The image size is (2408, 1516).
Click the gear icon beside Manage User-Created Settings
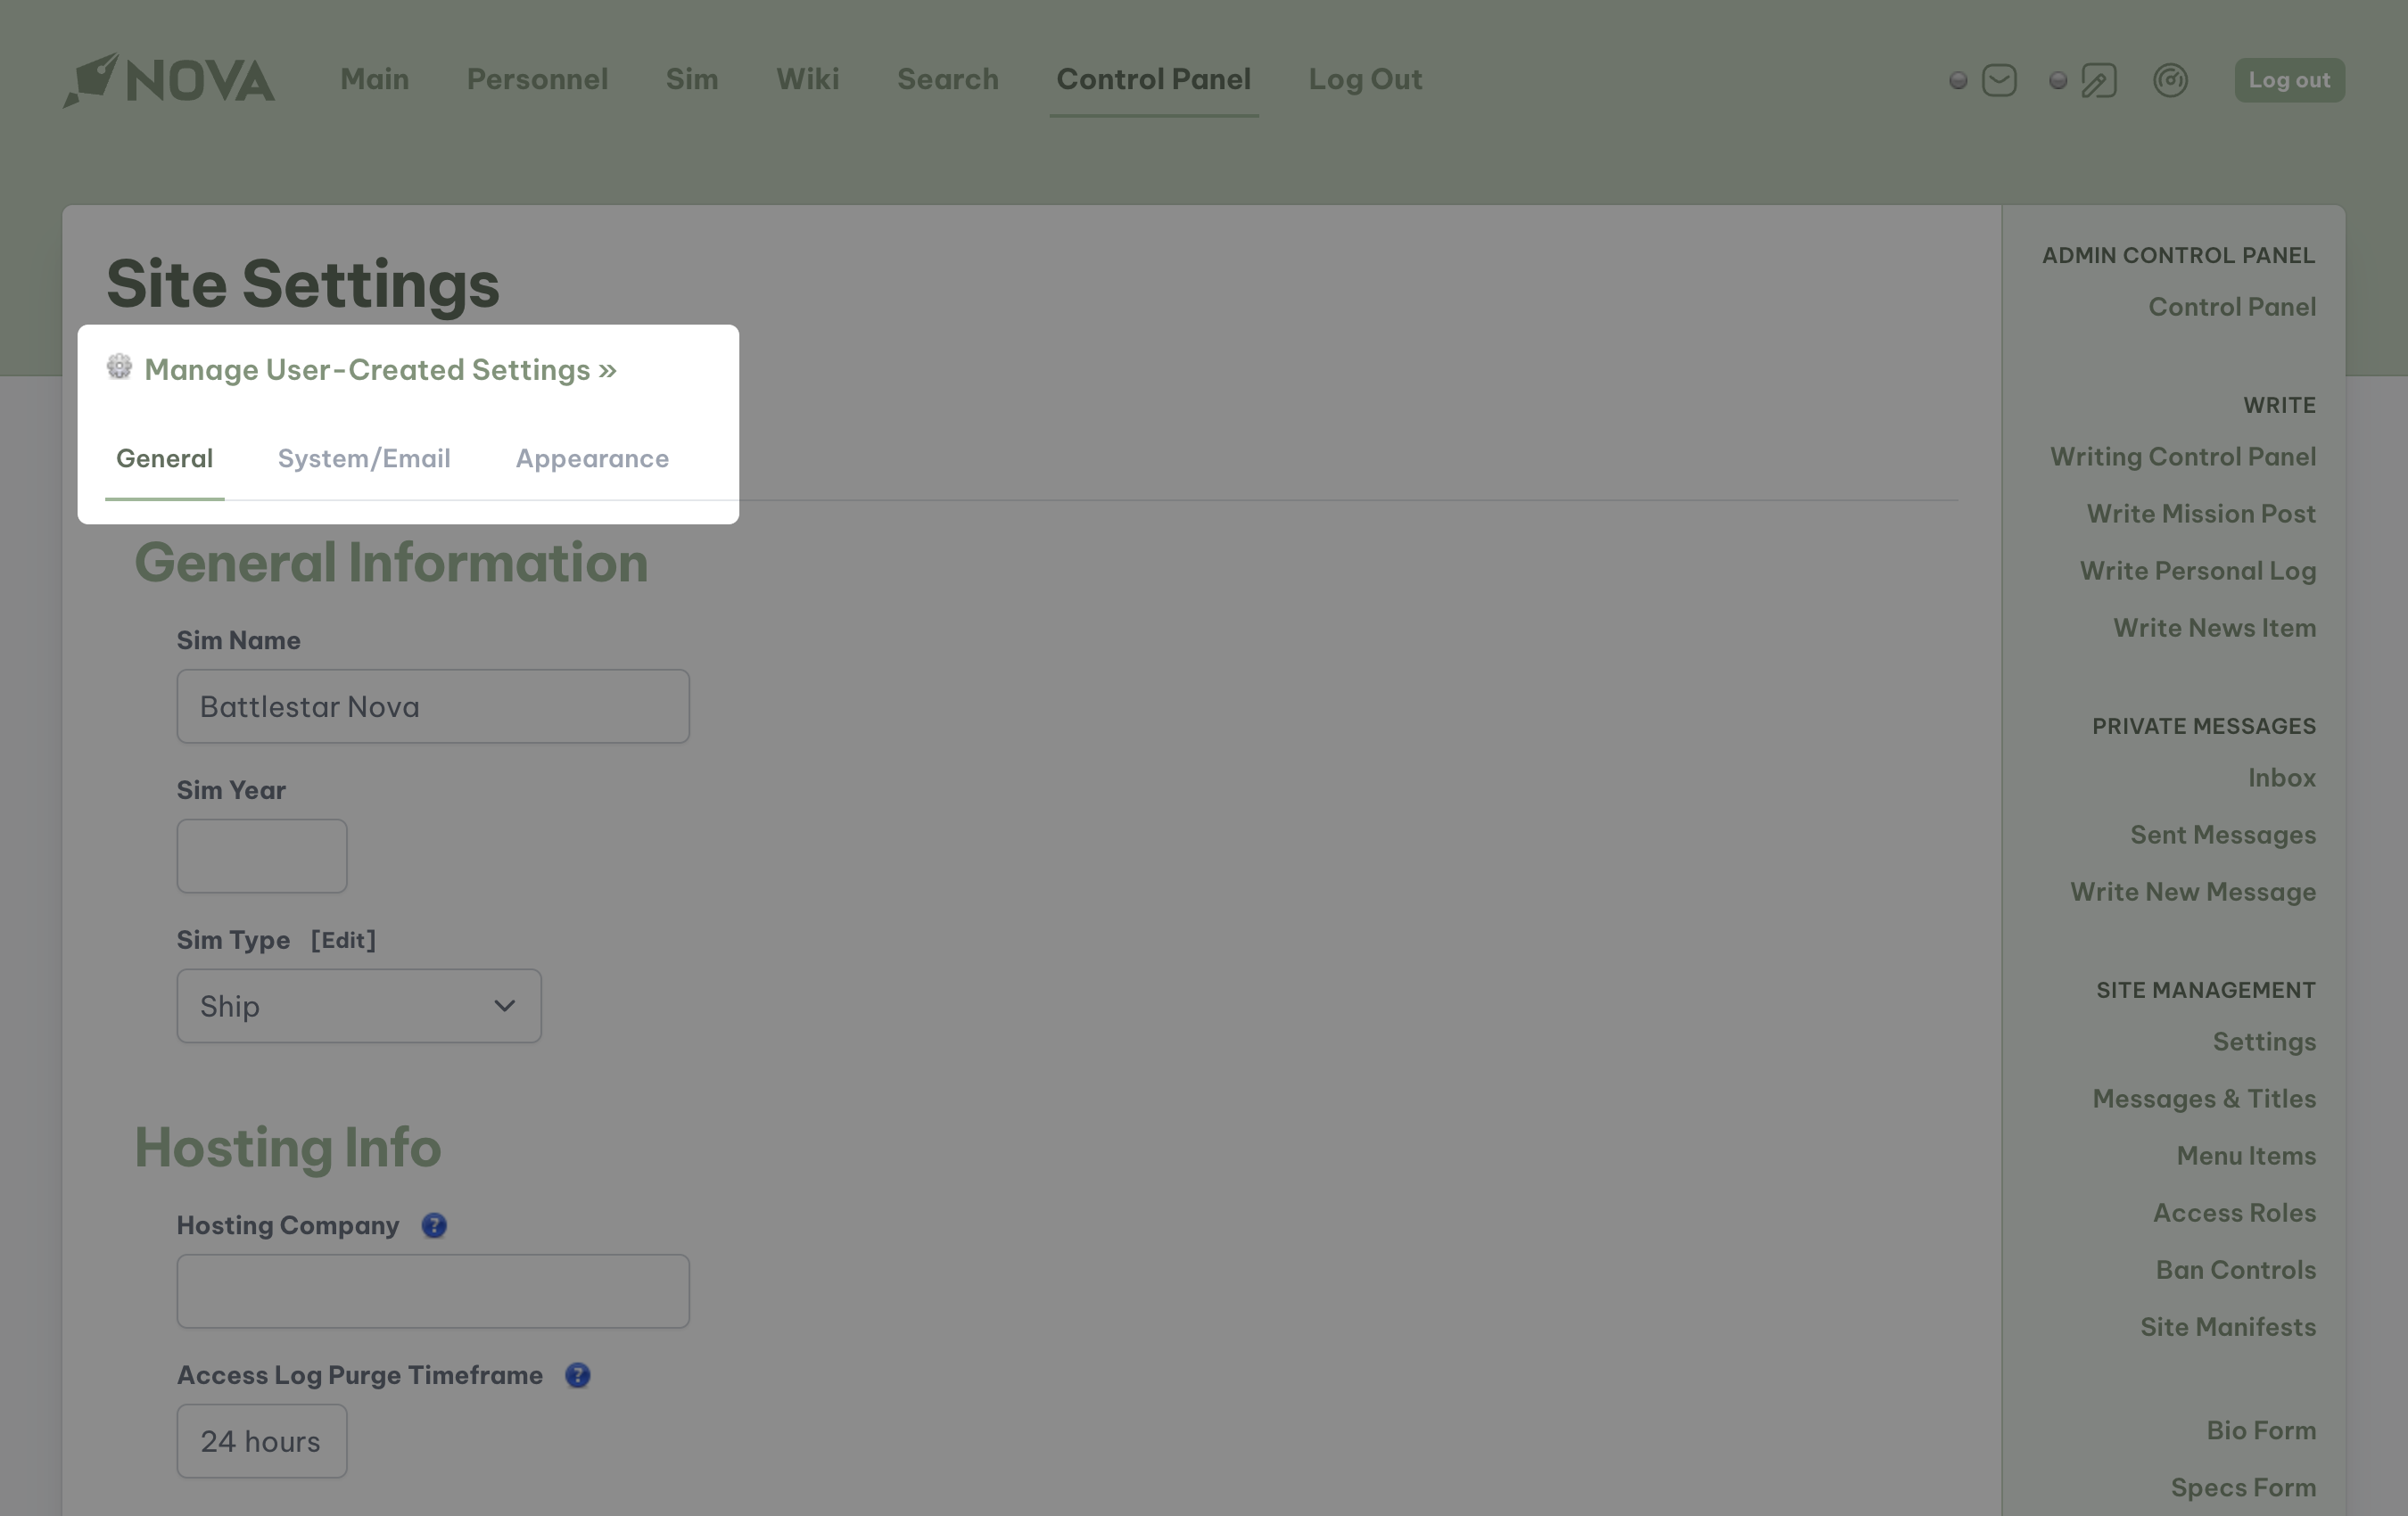[x=119, y=367]
